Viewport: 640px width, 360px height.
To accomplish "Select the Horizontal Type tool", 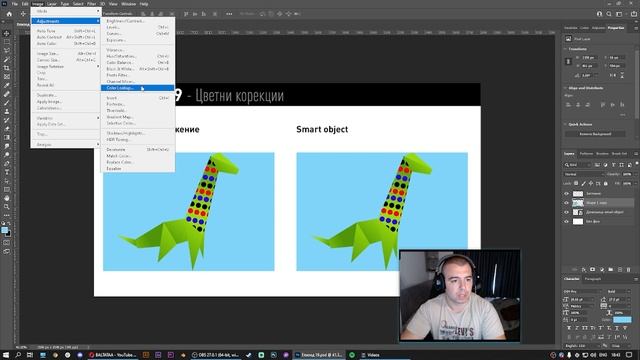I will tap(7, 172).
